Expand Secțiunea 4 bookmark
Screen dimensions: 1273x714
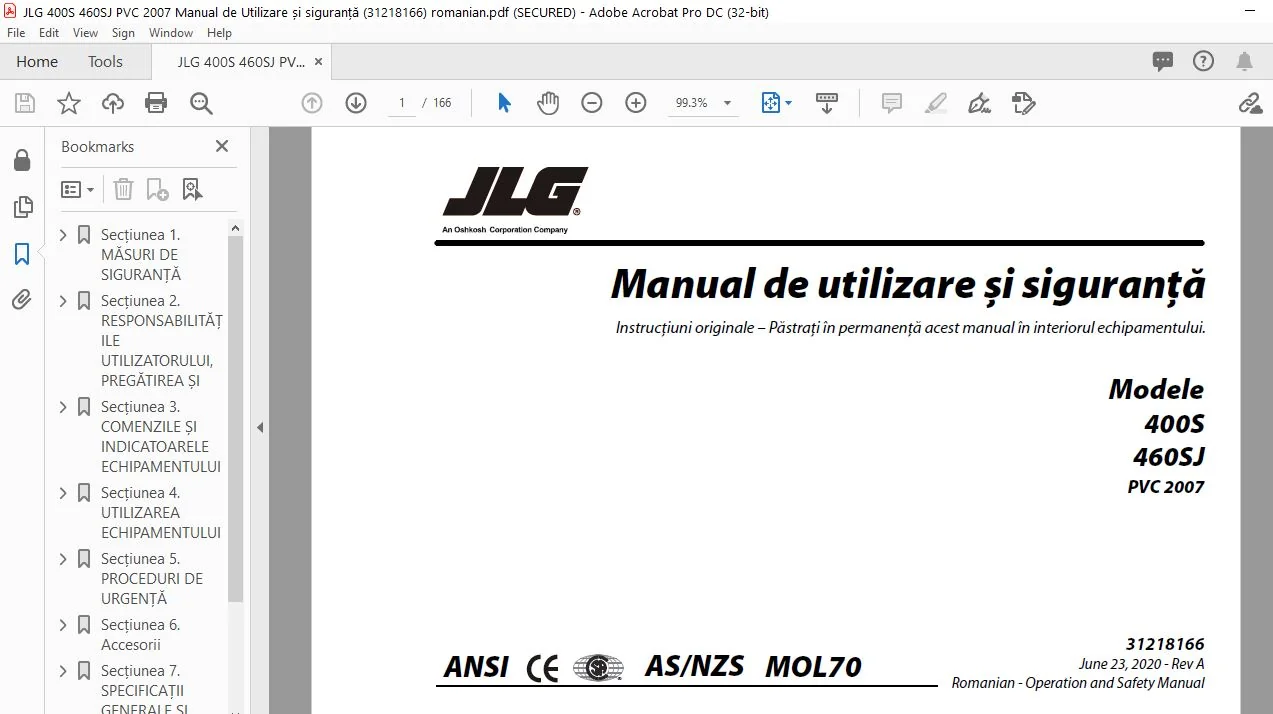tap(64, 493)
